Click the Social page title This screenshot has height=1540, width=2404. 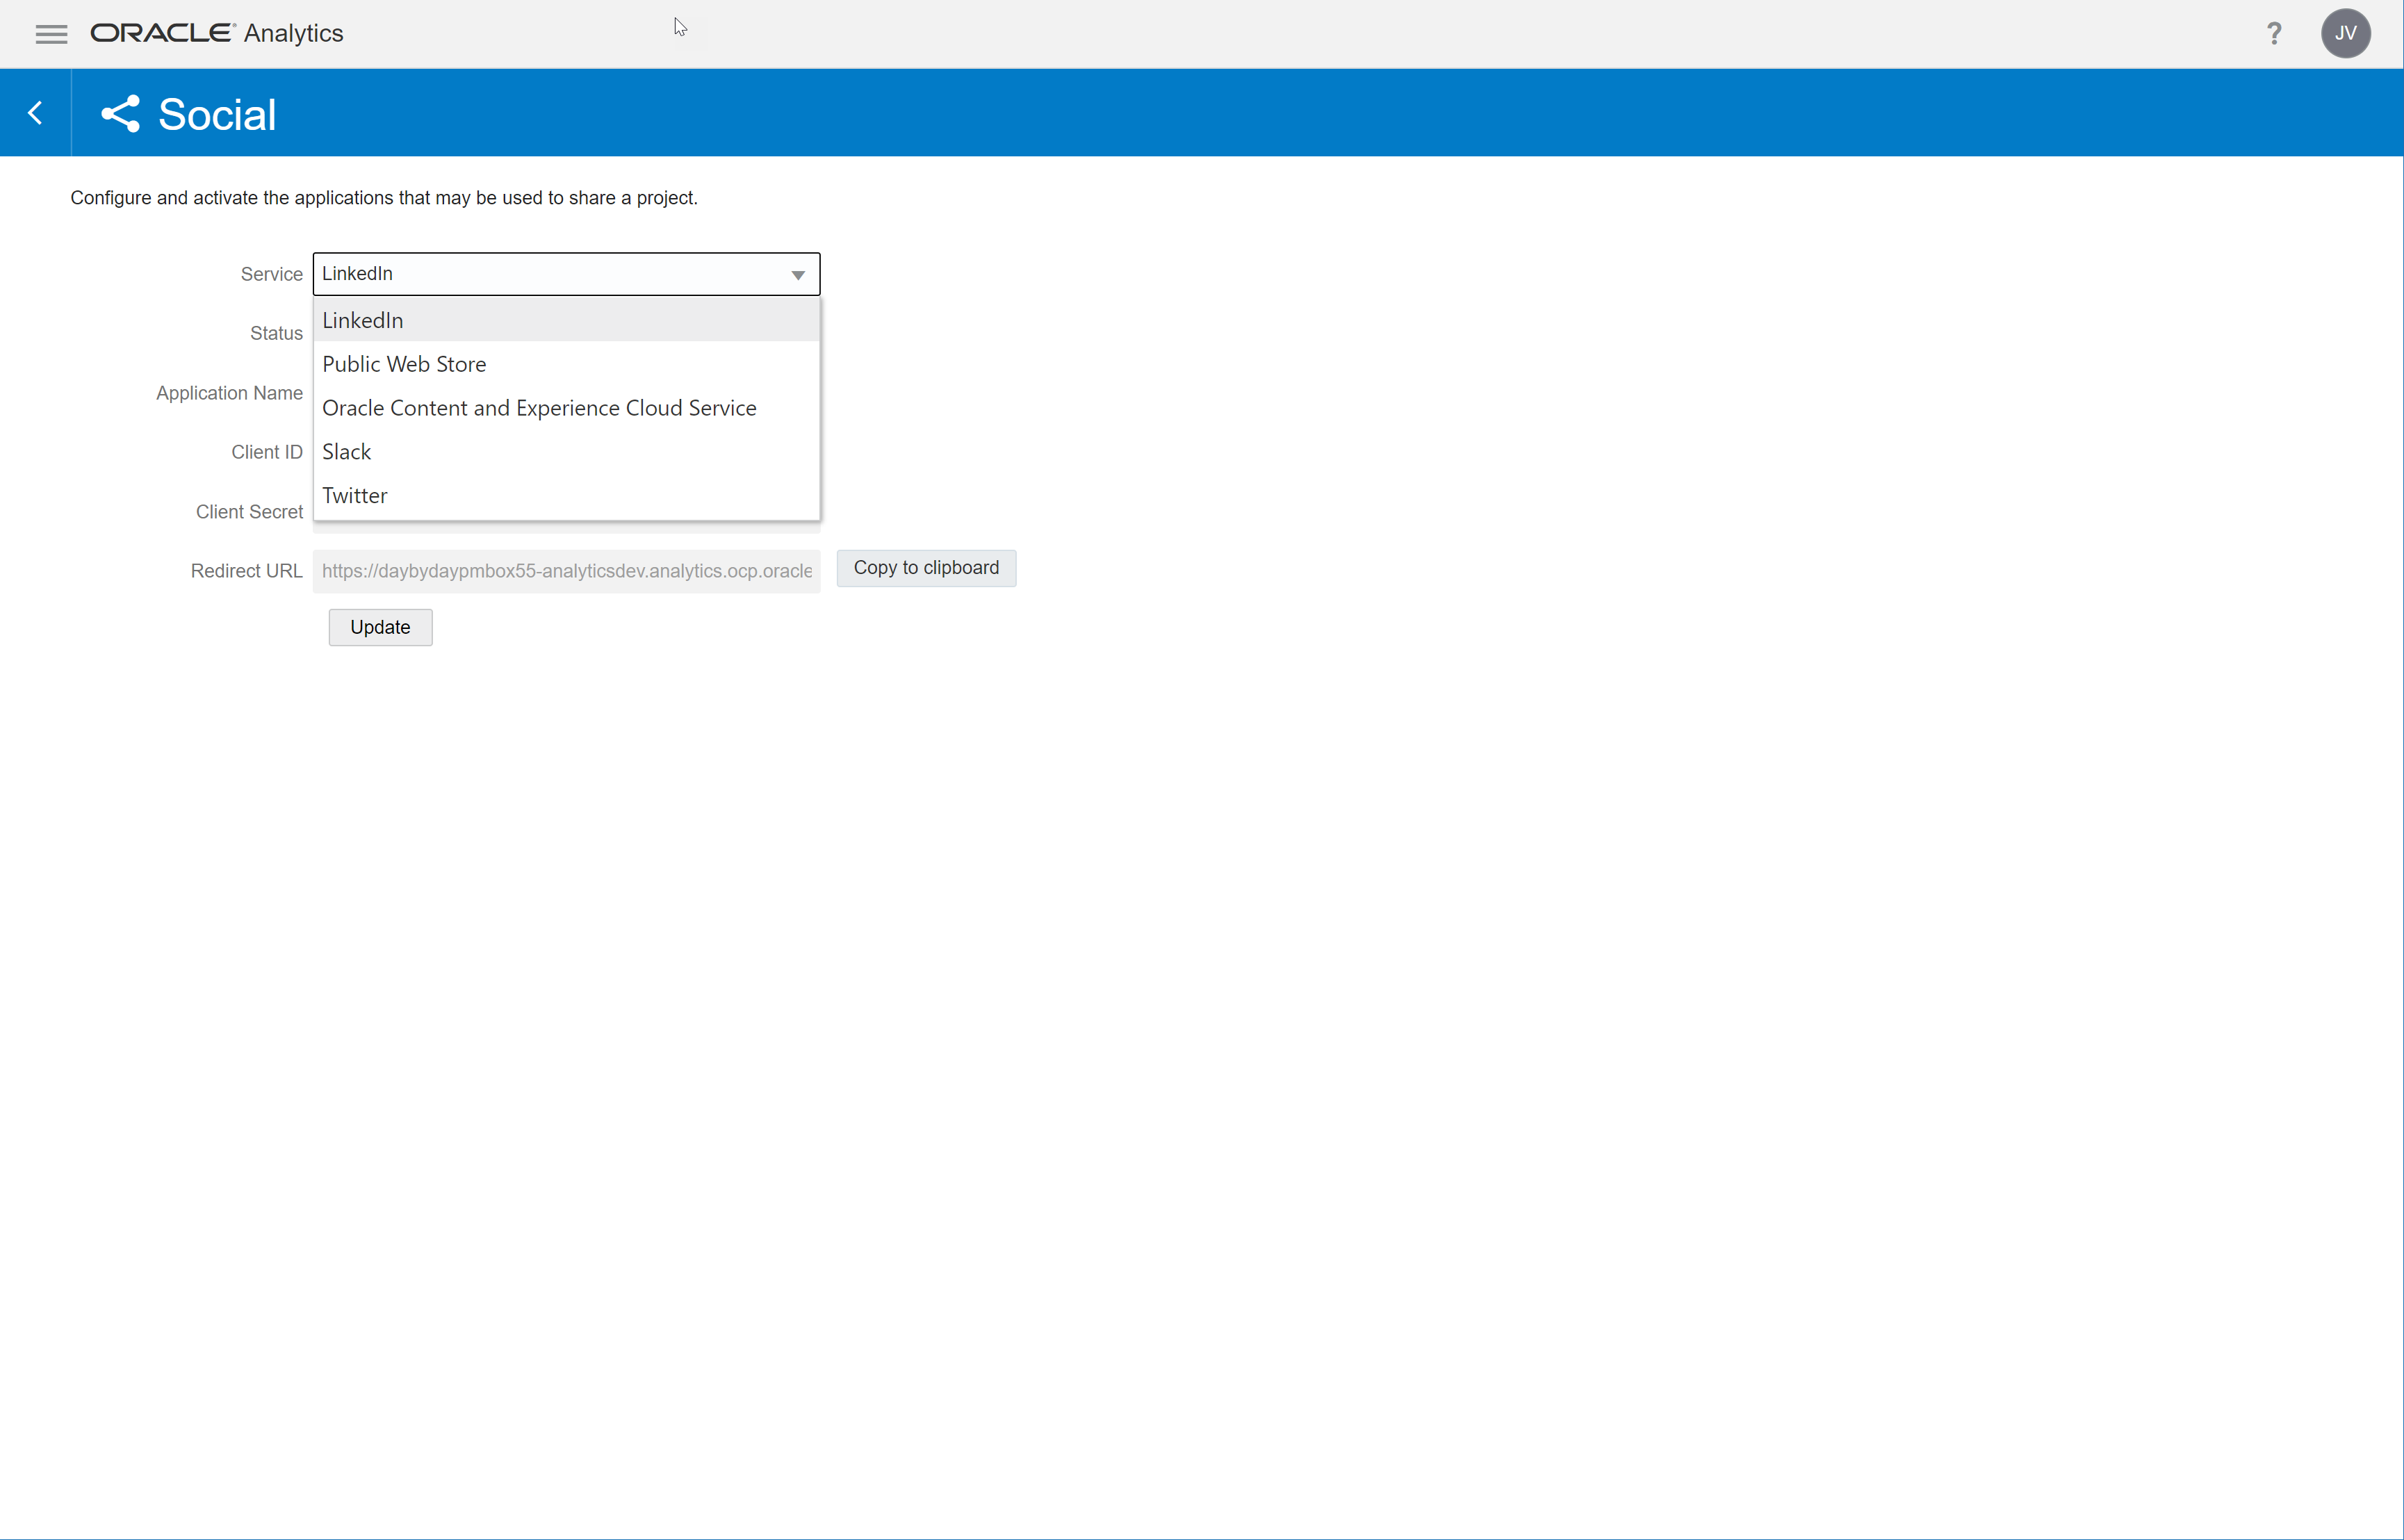click(217, 114)
